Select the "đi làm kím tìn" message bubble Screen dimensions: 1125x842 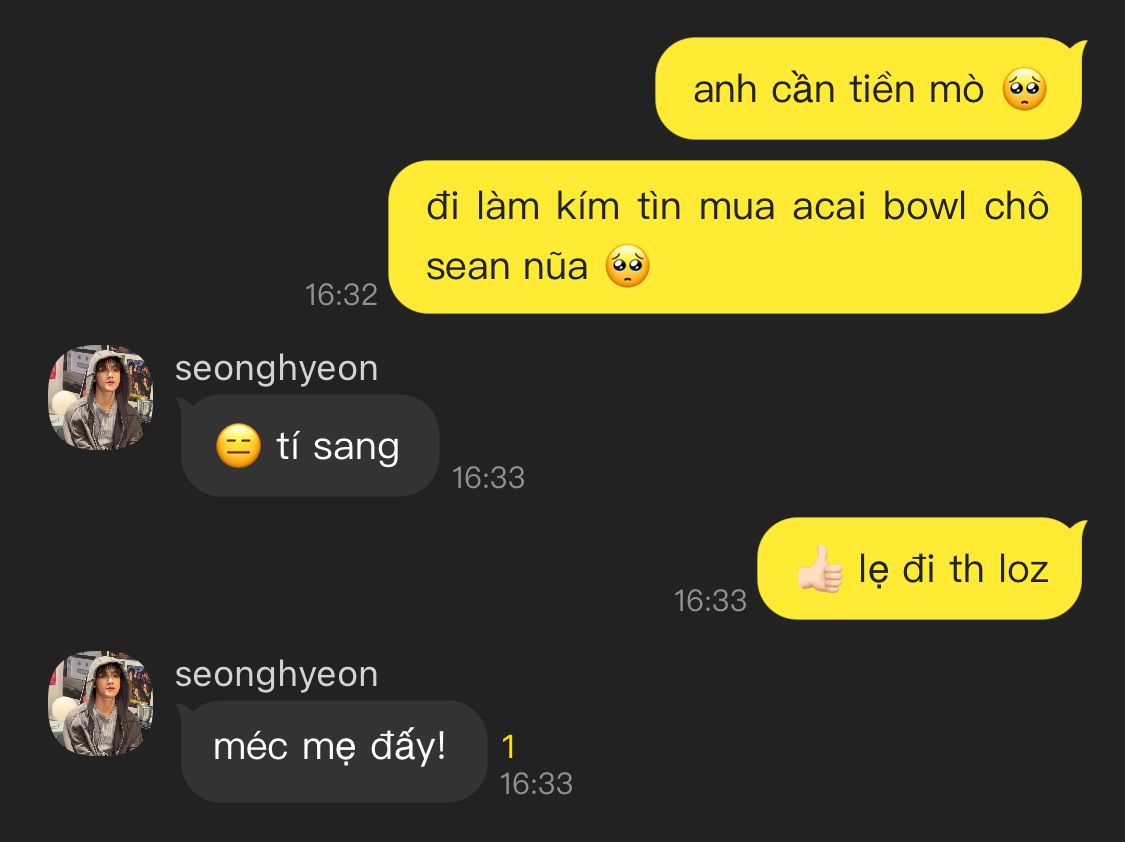point(735,237)
